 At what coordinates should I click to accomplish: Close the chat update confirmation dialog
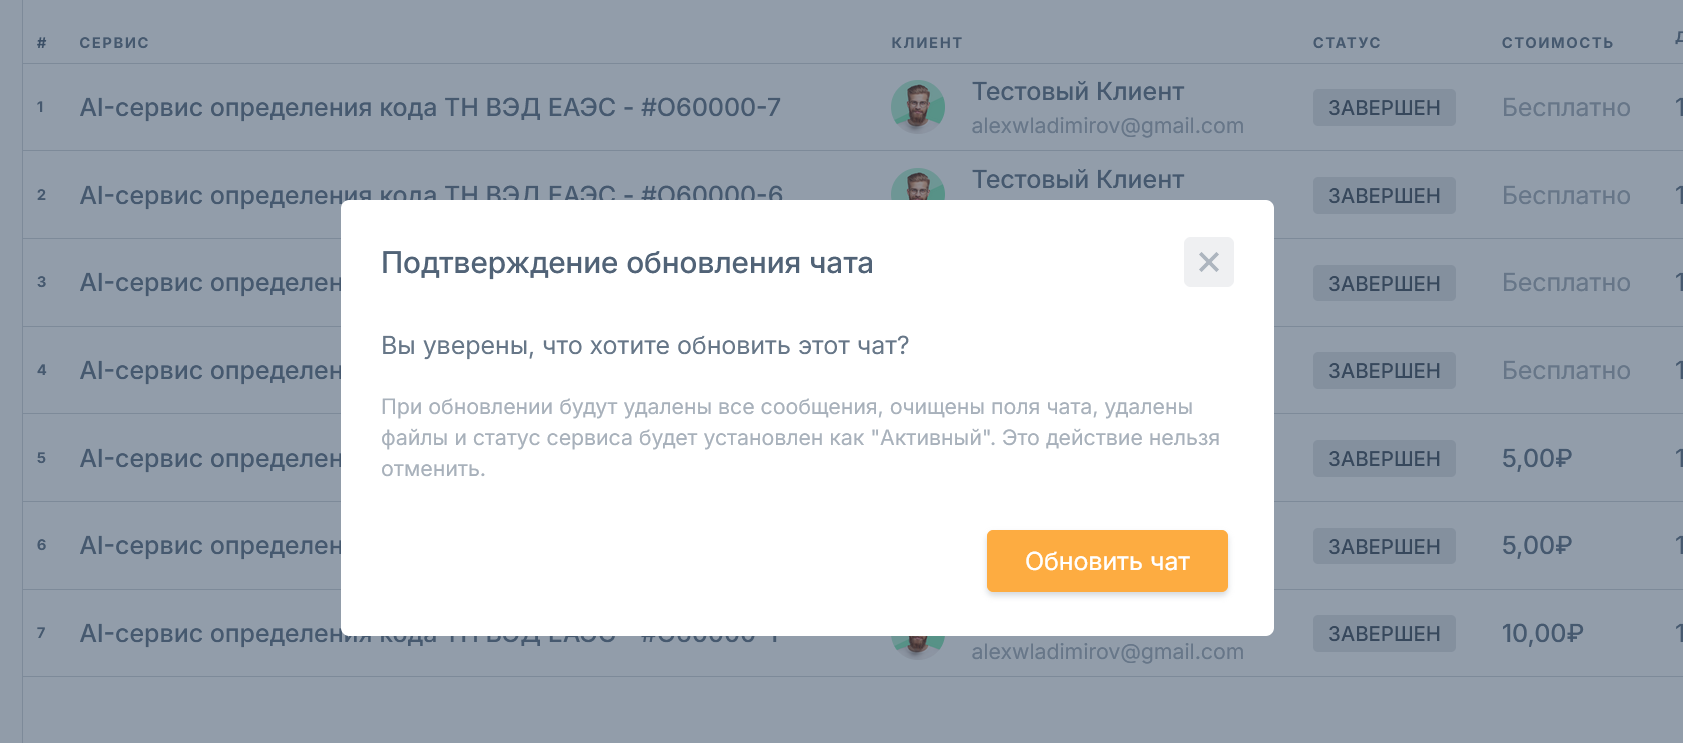[x=1208, y=262]
